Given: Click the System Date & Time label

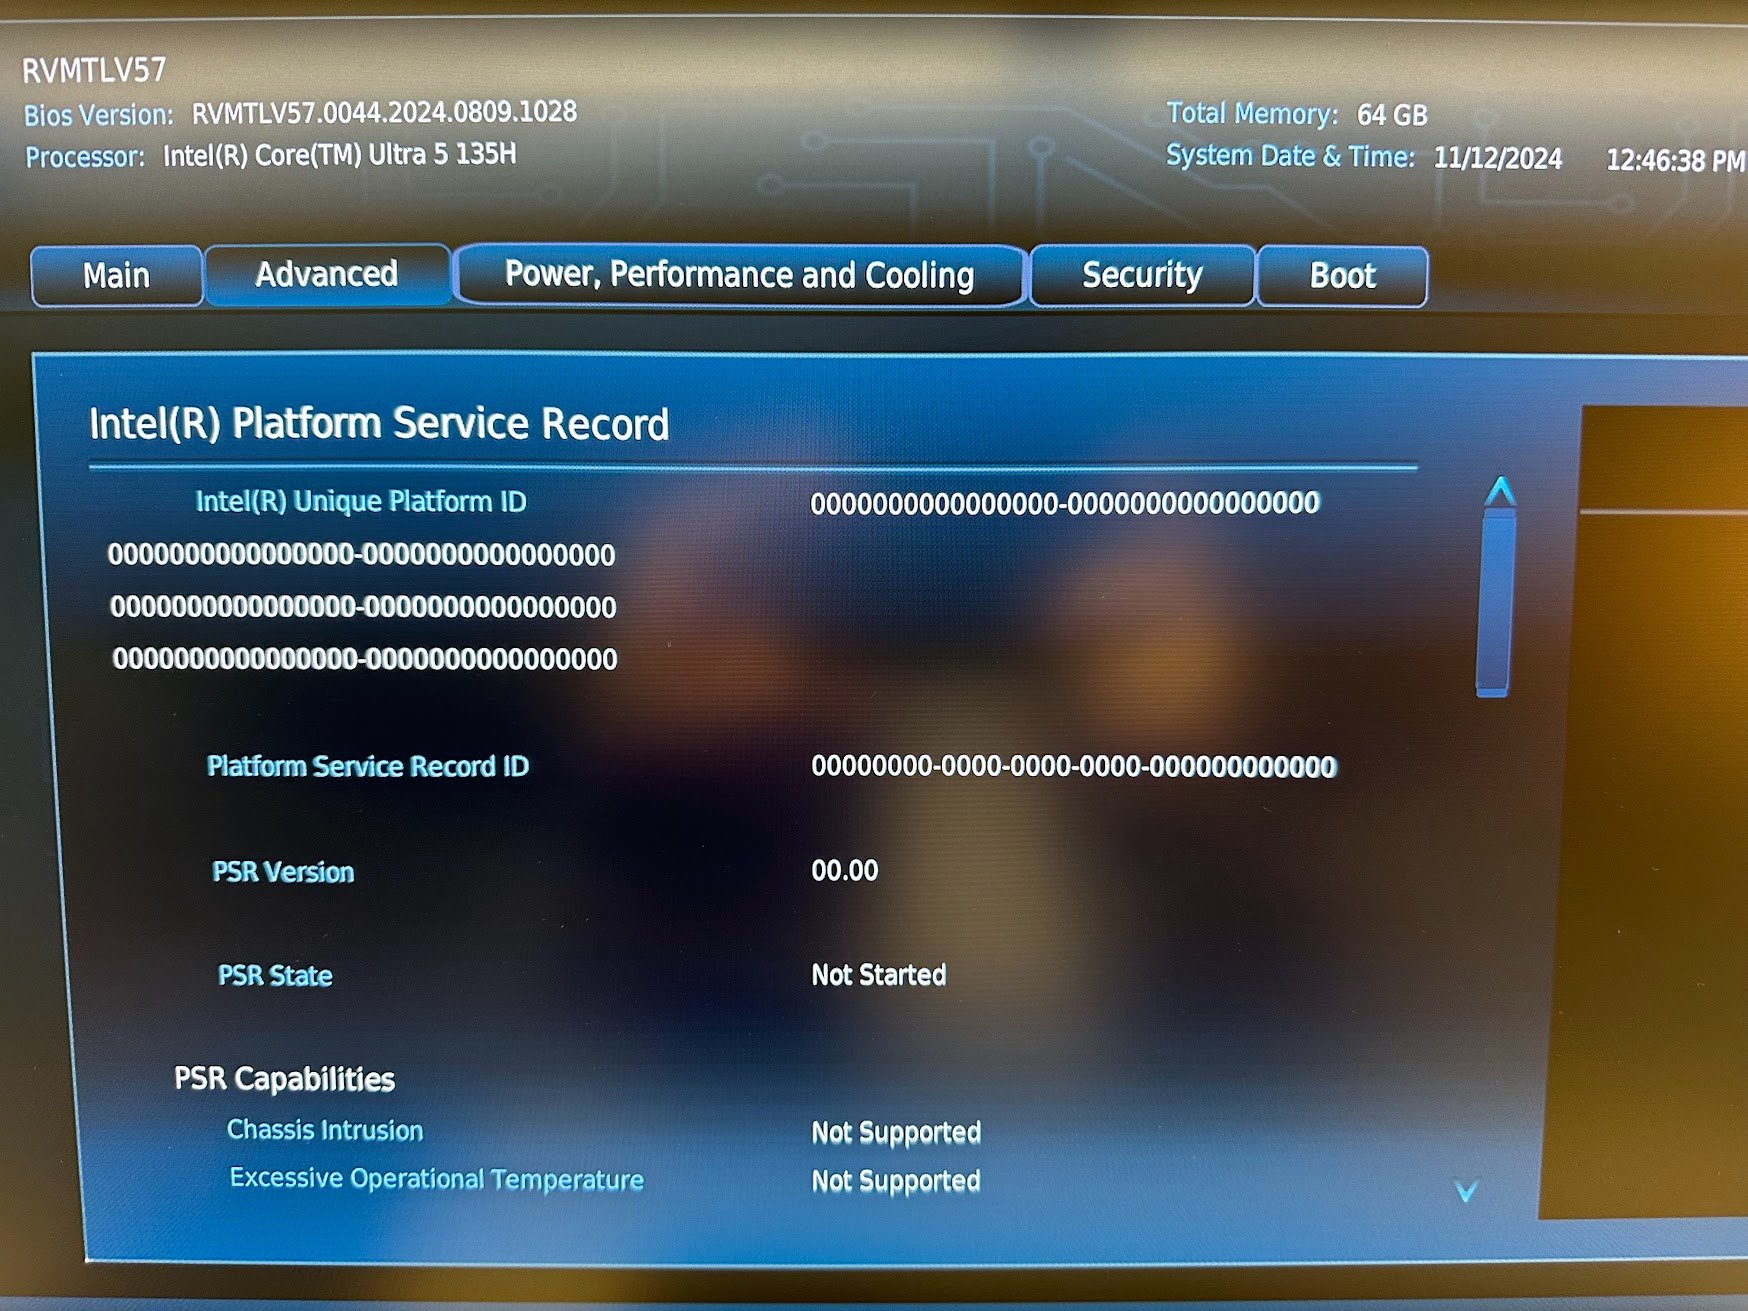Looking at the screenshot, I should coord(1291,156).
